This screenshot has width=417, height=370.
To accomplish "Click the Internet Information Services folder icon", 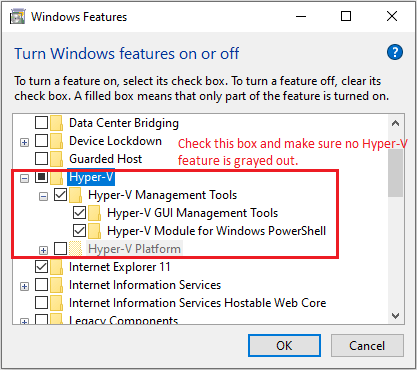I will coord(57,285).
